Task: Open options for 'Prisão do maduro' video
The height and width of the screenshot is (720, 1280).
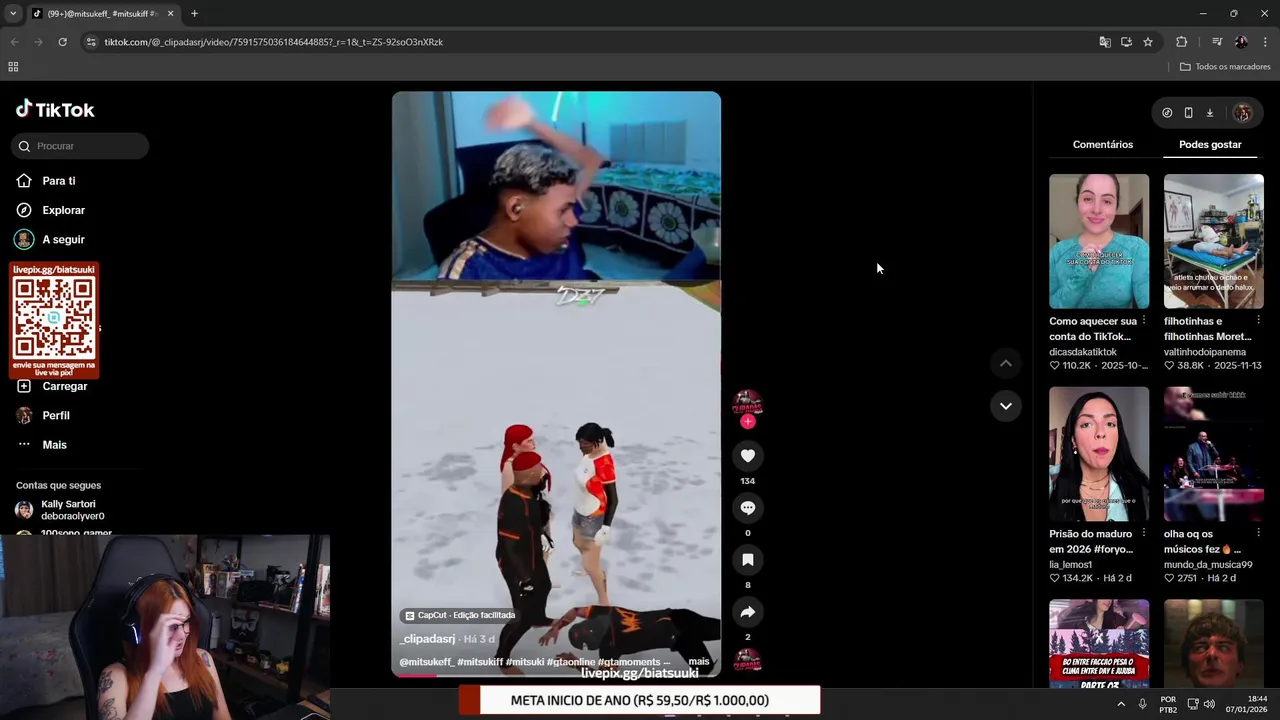Action: point(1143,534)
